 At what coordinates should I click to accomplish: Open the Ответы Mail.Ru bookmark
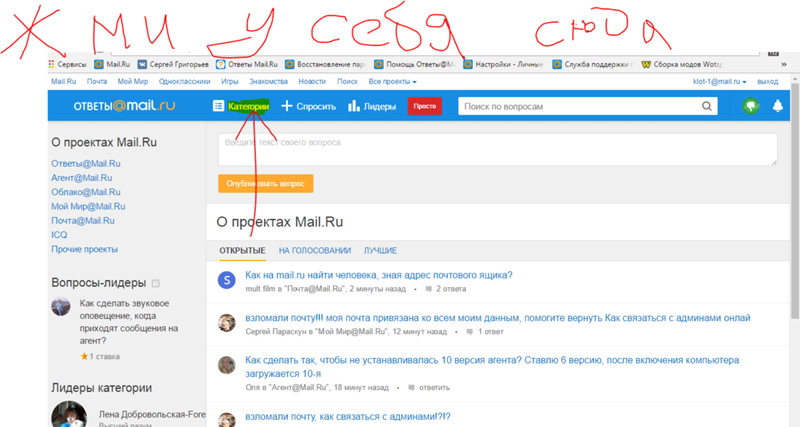pos(247,64)
